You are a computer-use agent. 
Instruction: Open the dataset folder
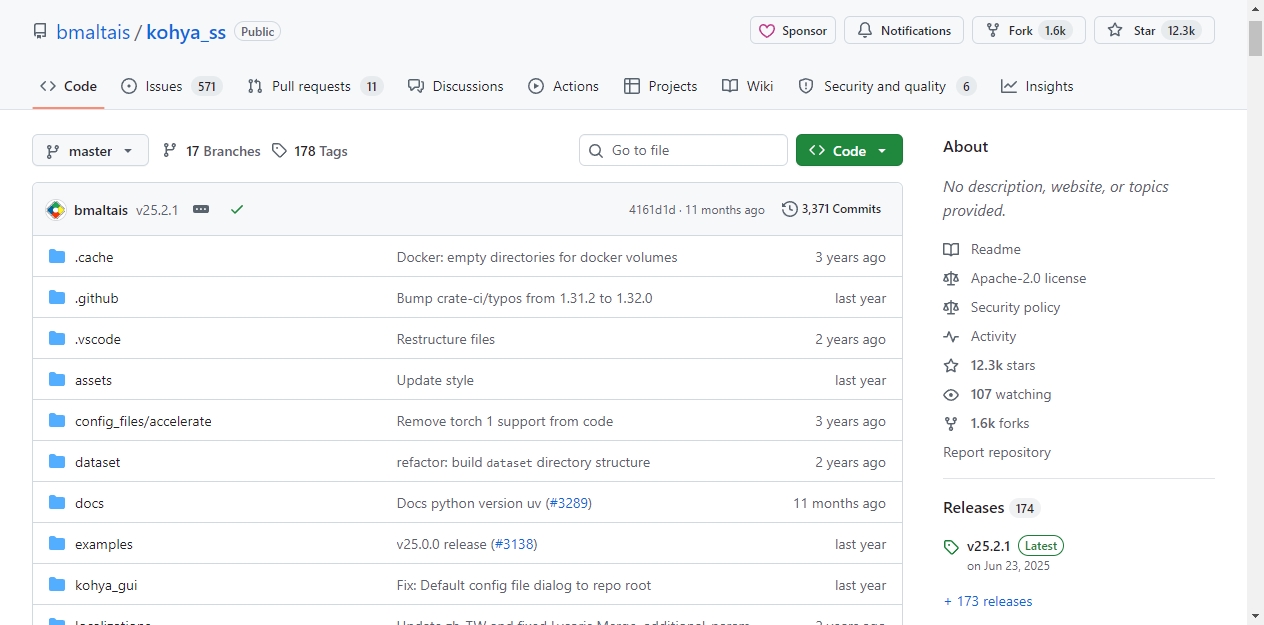(97, 462)
